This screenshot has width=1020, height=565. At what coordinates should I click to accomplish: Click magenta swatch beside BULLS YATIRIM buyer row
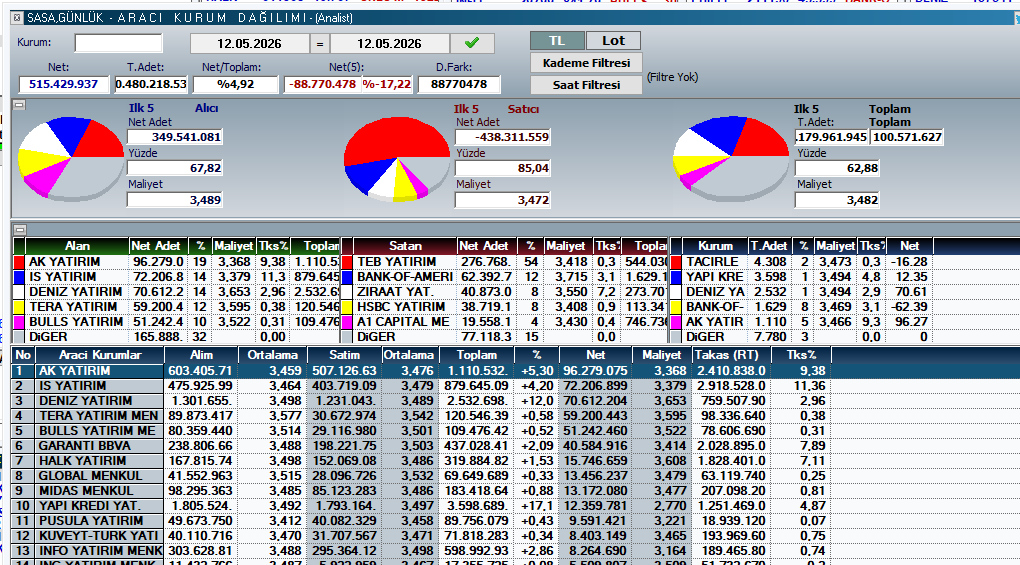(19, 322)
